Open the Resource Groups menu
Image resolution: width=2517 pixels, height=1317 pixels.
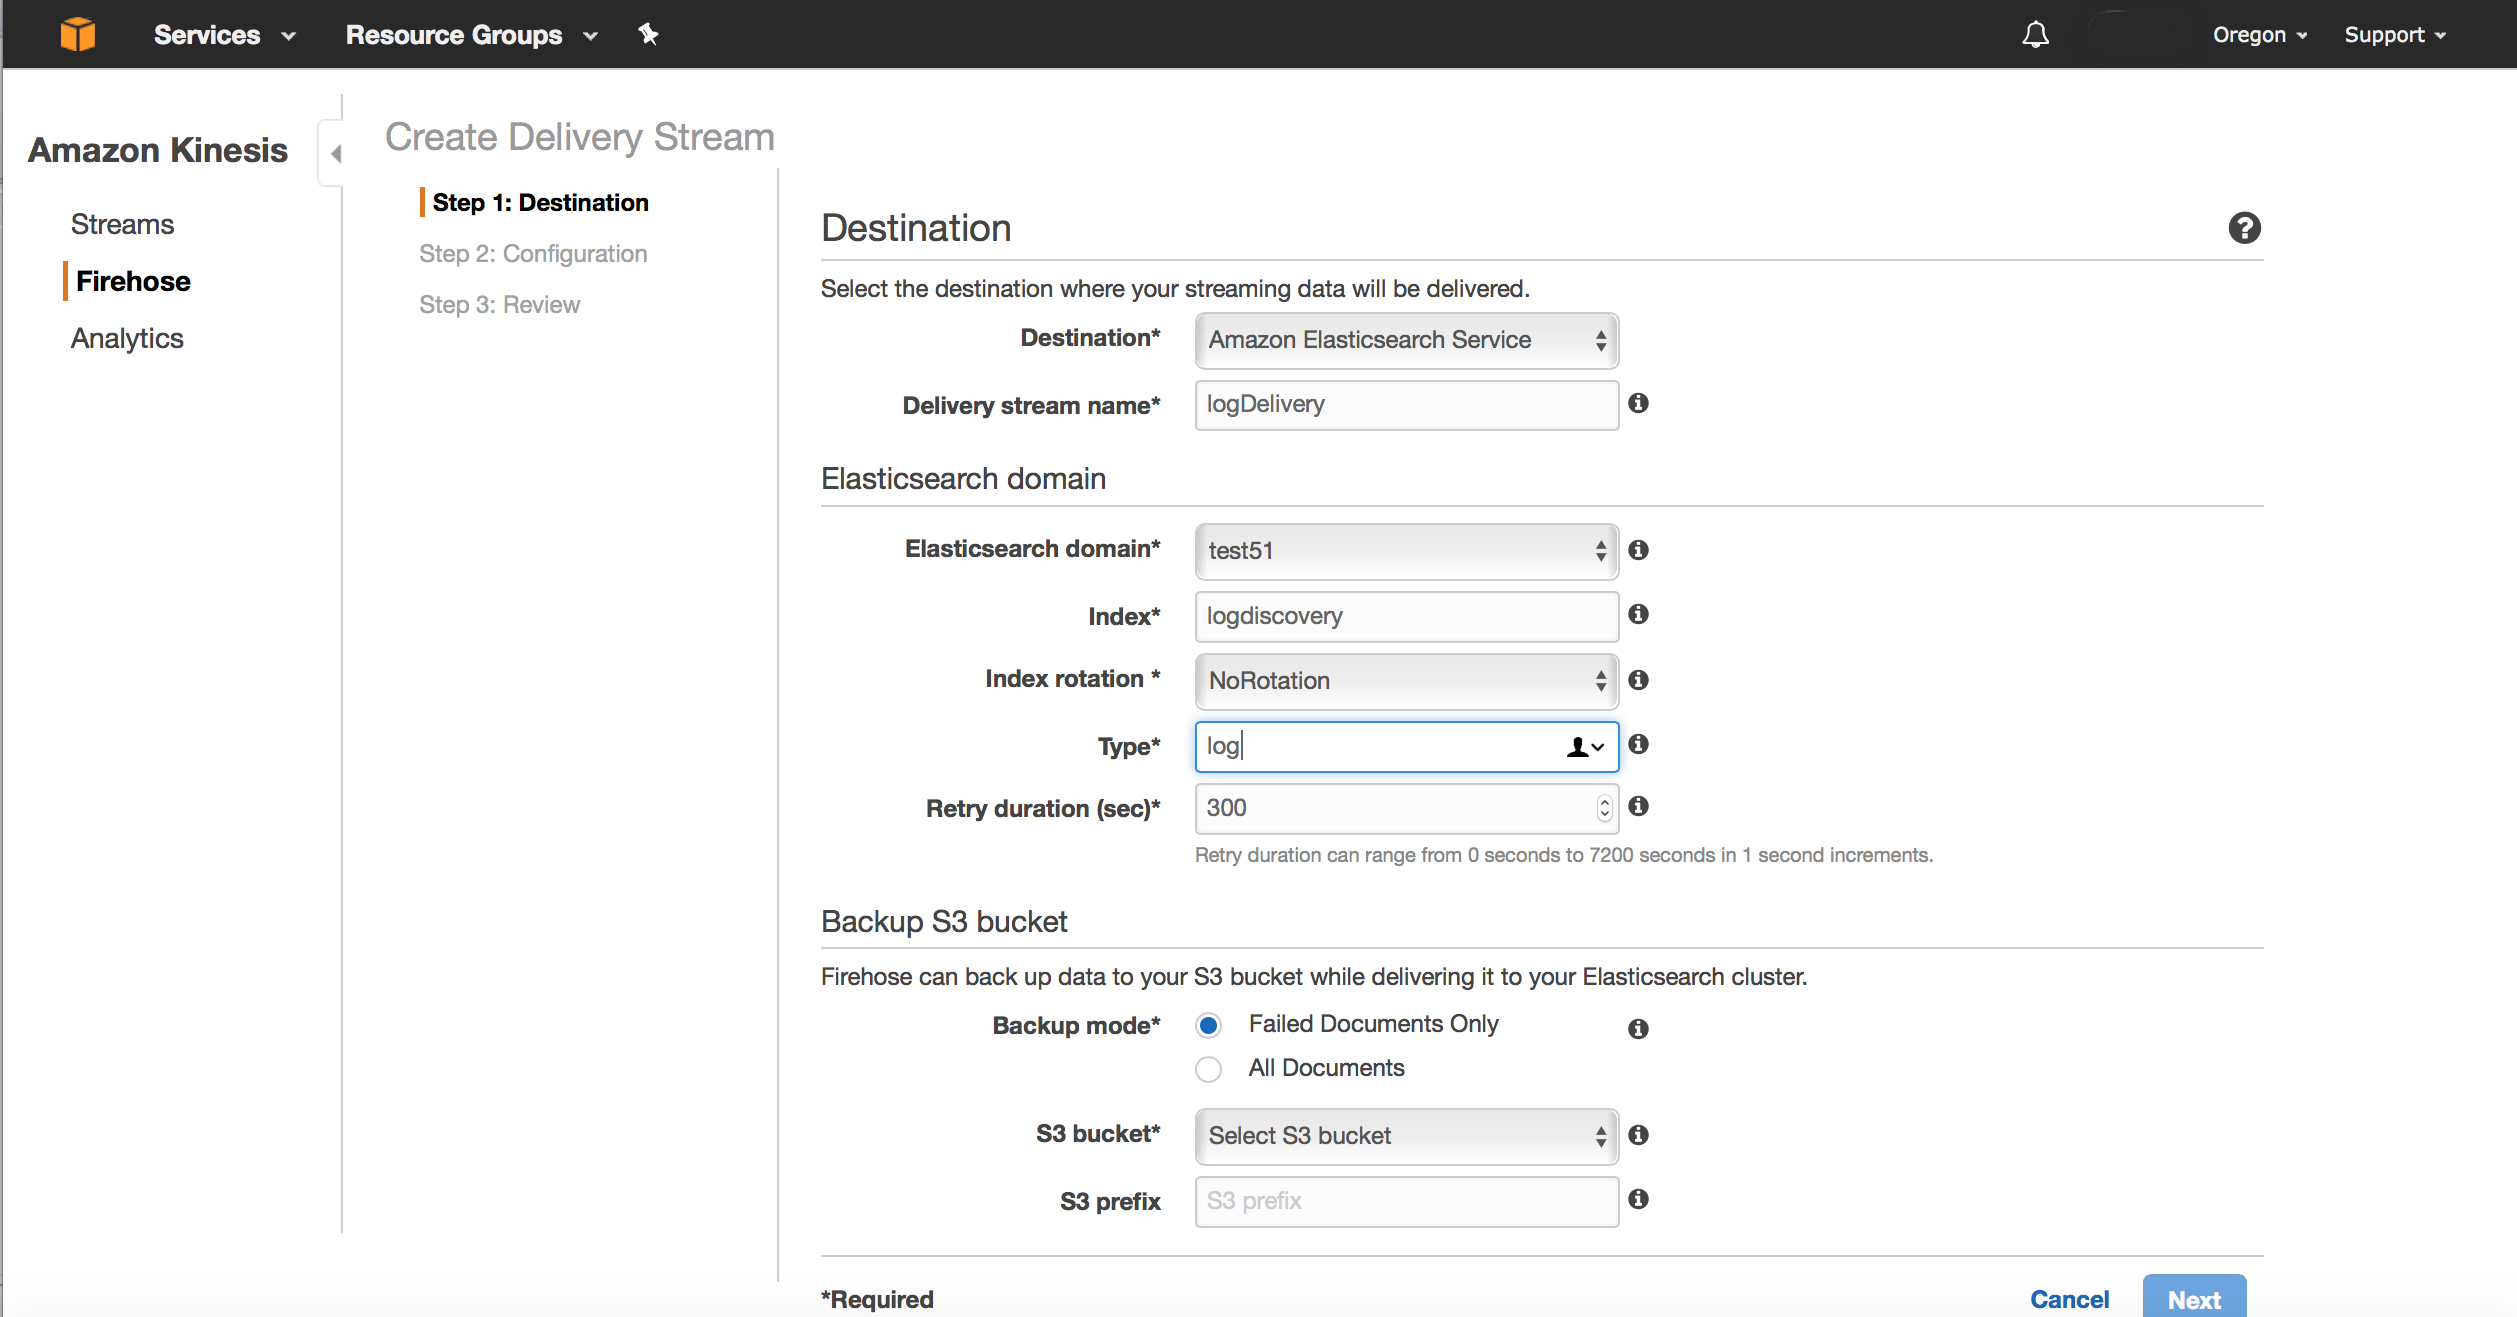(x=471, y=35)
